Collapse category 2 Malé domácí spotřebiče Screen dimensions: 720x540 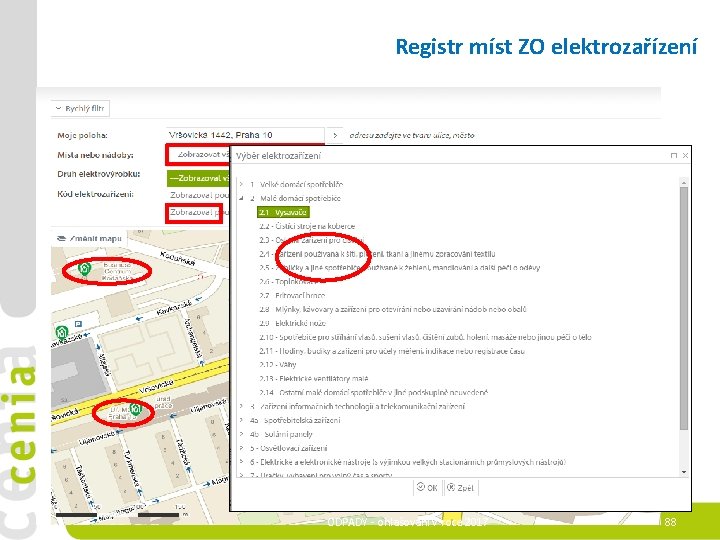(241, 198)
